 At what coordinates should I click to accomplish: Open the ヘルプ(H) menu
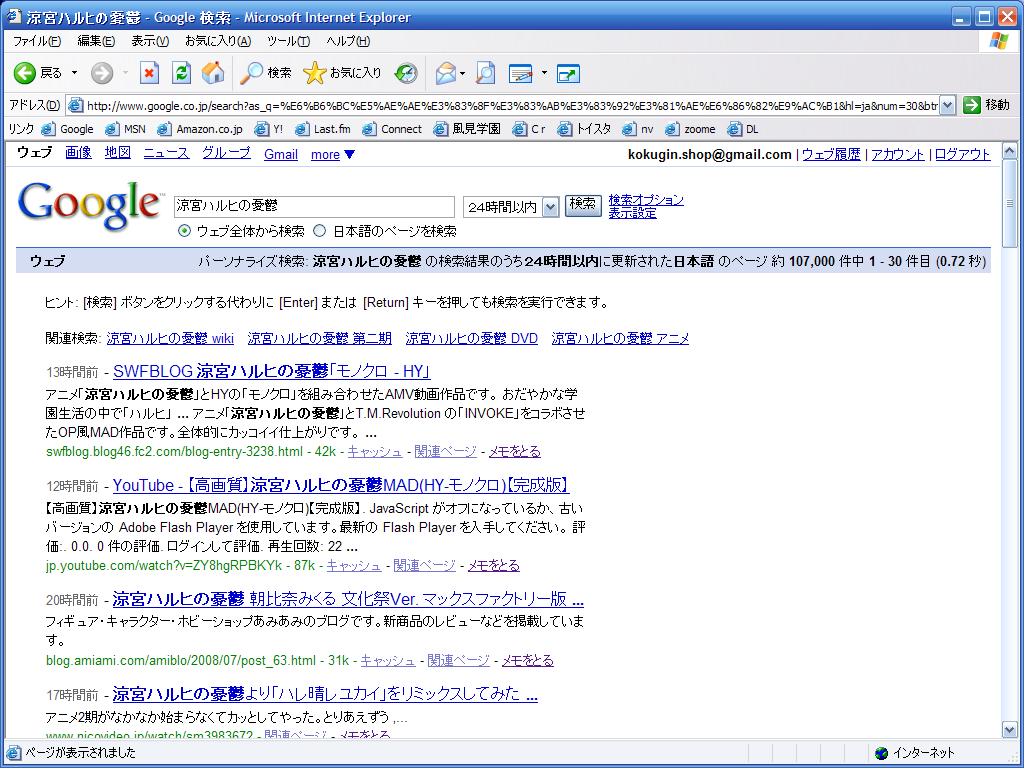[348, 41]
